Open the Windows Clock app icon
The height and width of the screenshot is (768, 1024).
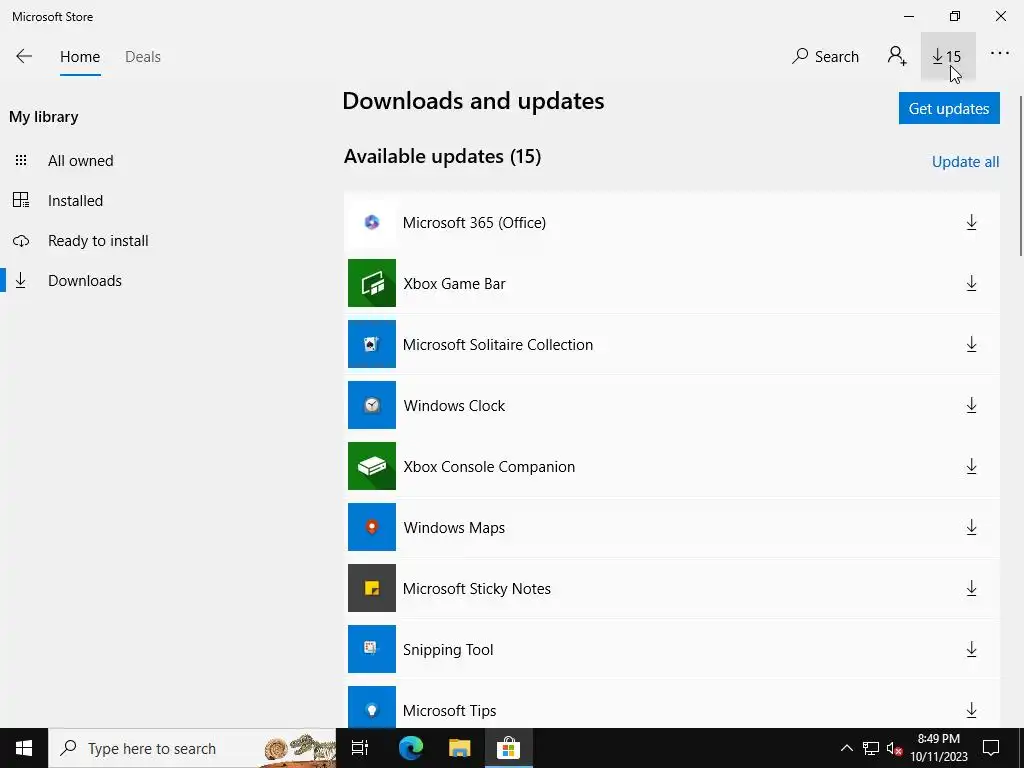372,406
